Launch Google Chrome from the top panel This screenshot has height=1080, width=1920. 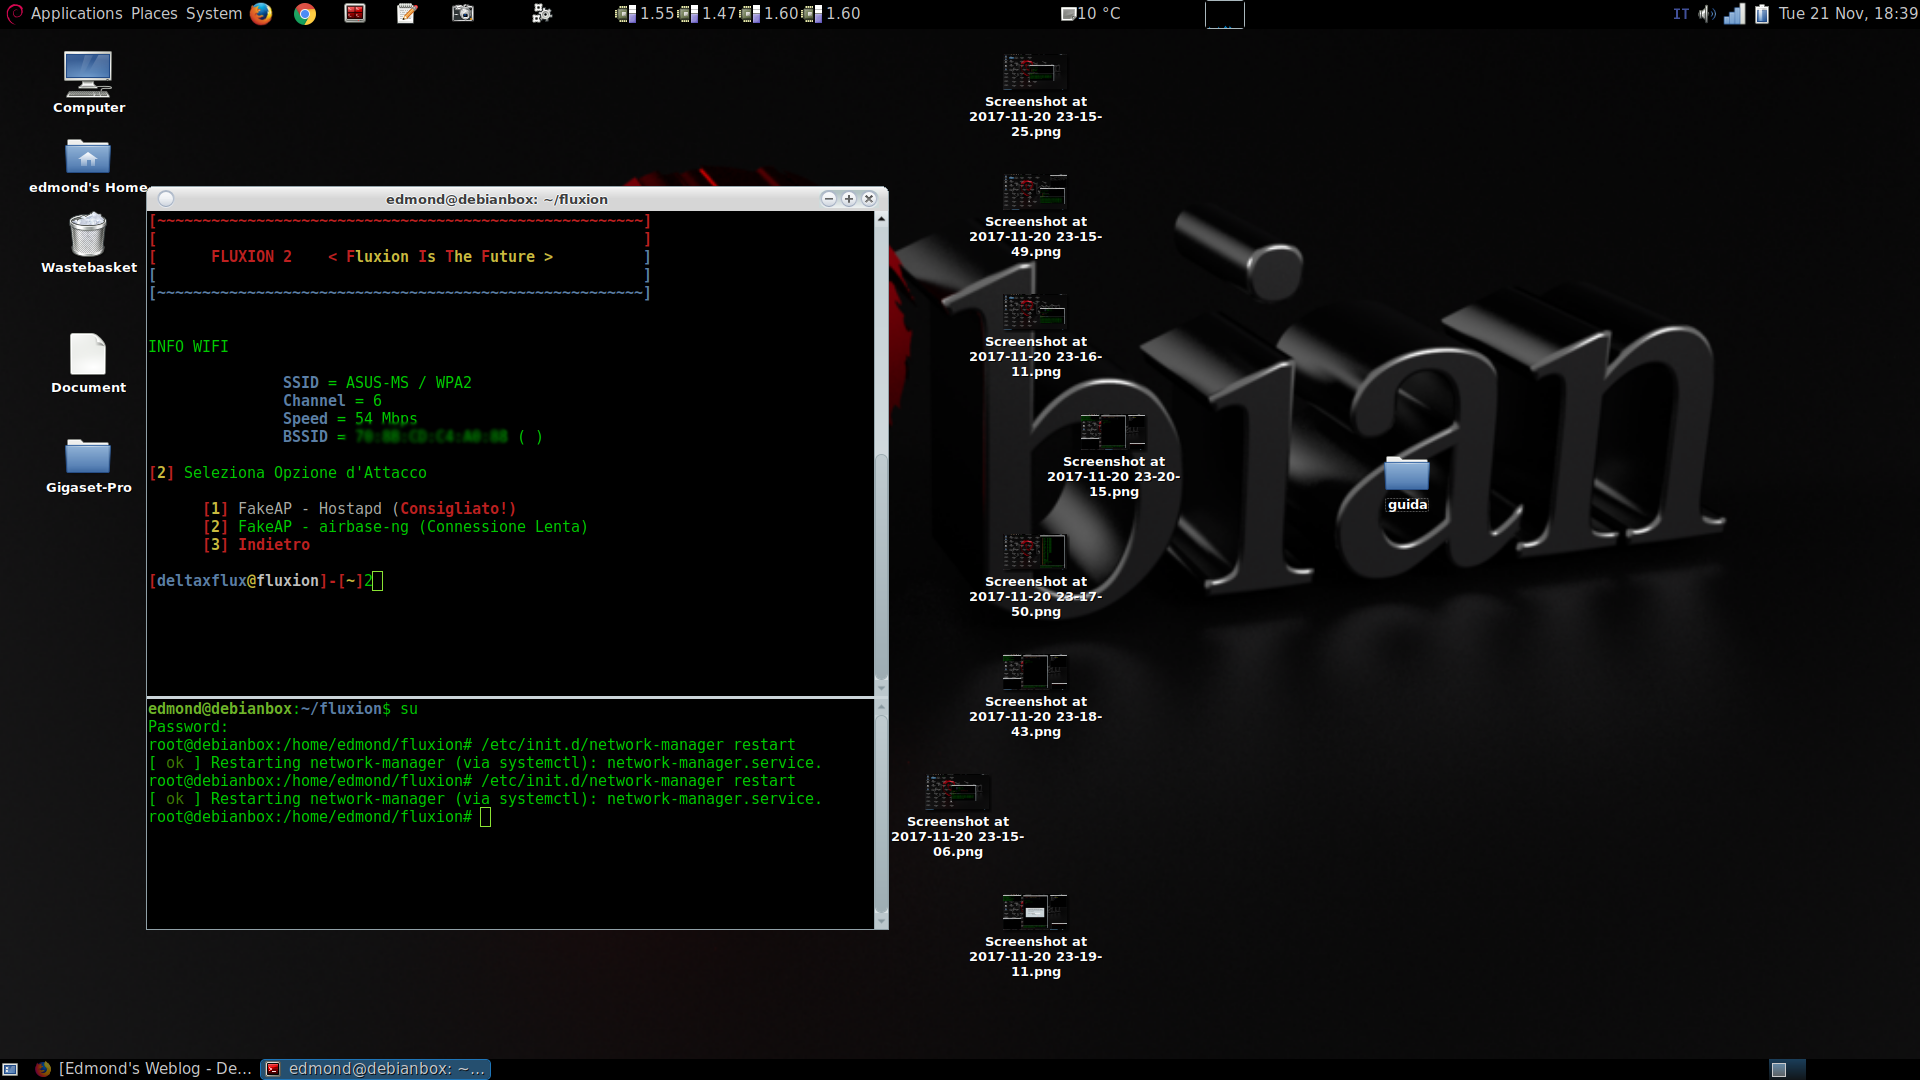tap(305, 13)
